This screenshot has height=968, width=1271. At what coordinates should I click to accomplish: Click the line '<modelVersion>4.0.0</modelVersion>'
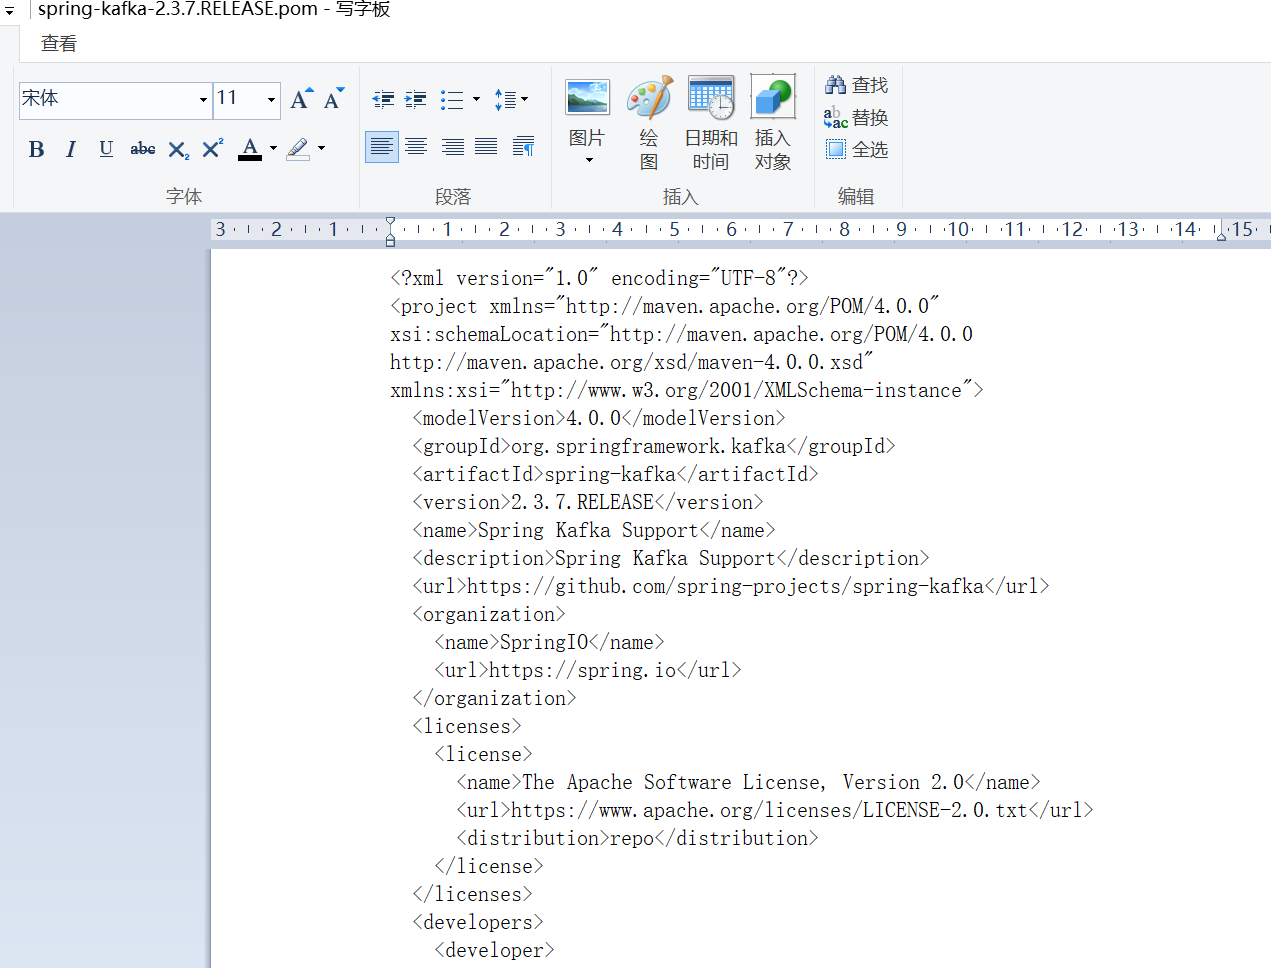[599, 418]
